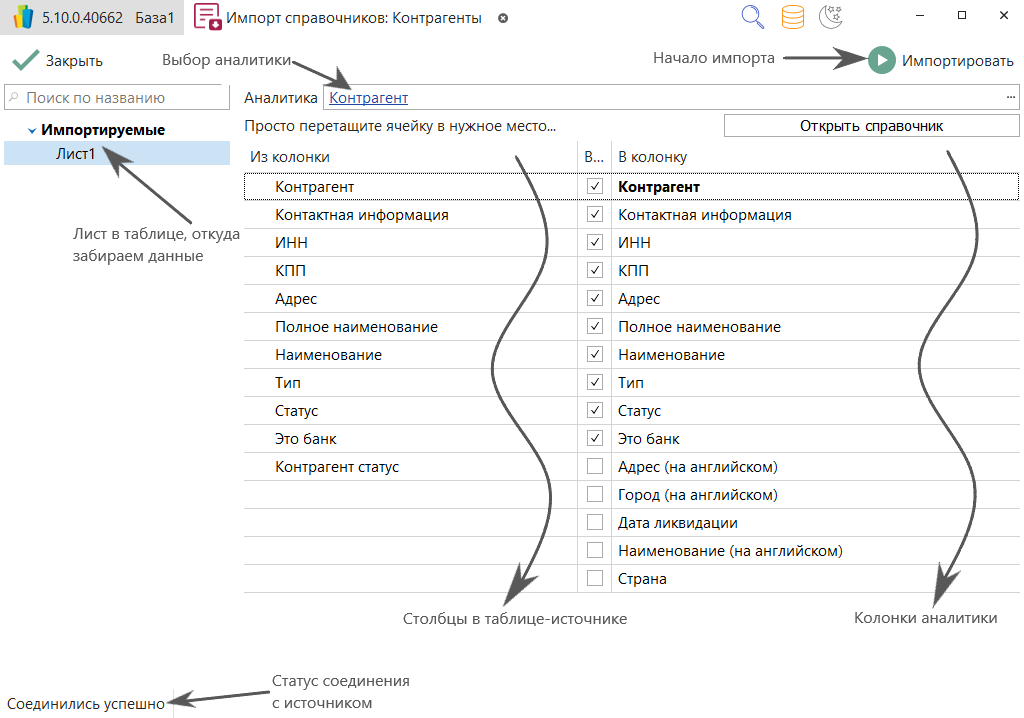Click the magnifying glass search icon

pos(753,17)
